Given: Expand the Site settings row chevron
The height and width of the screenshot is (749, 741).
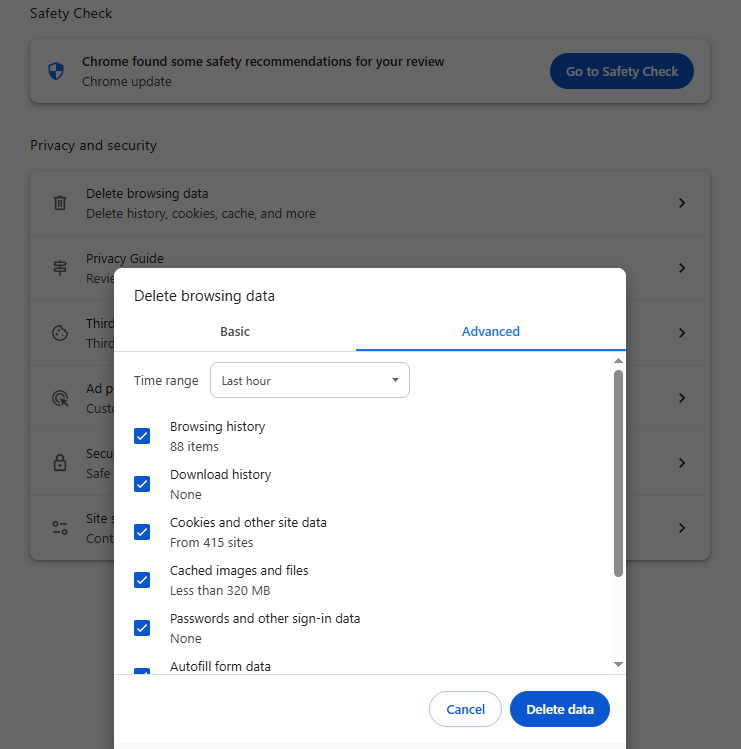Looking at the screenshot, I should [682, 528].
